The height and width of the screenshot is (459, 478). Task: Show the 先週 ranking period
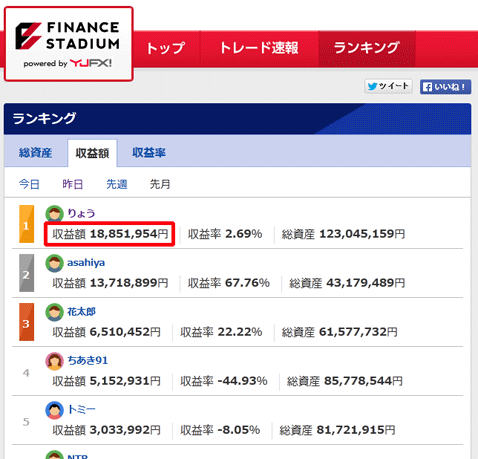coord(116,184)
